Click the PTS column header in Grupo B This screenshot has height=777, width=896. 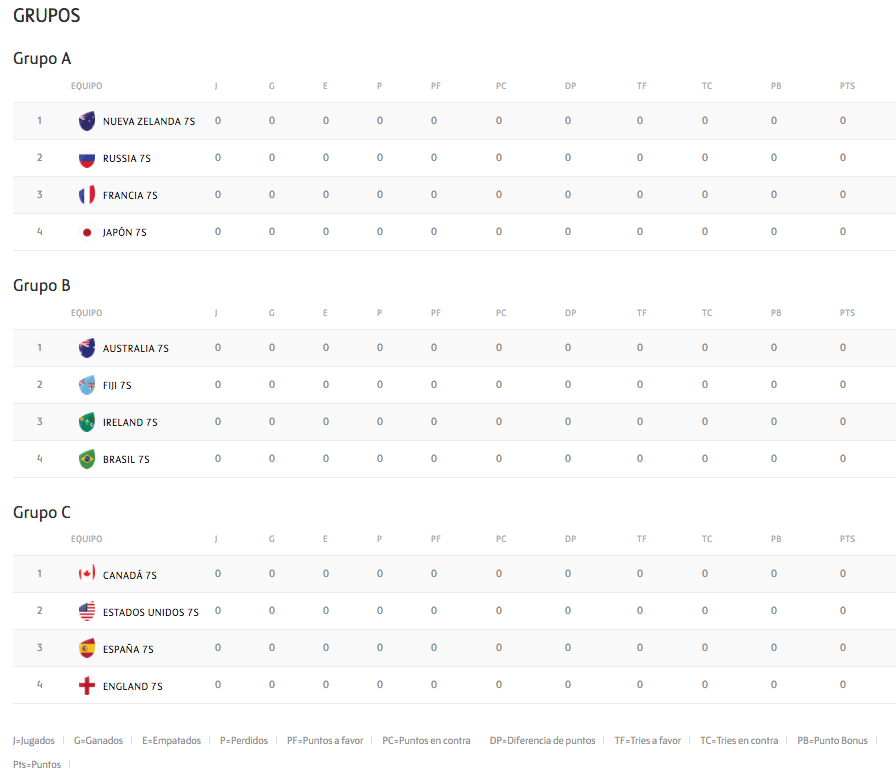(x=847, y=313)
